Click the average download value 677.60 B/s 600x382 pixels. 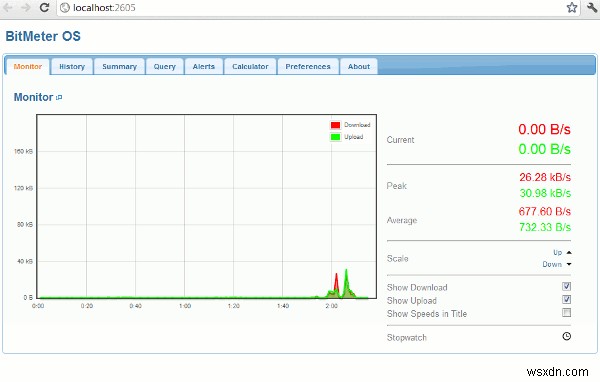[x=545, y=212]
